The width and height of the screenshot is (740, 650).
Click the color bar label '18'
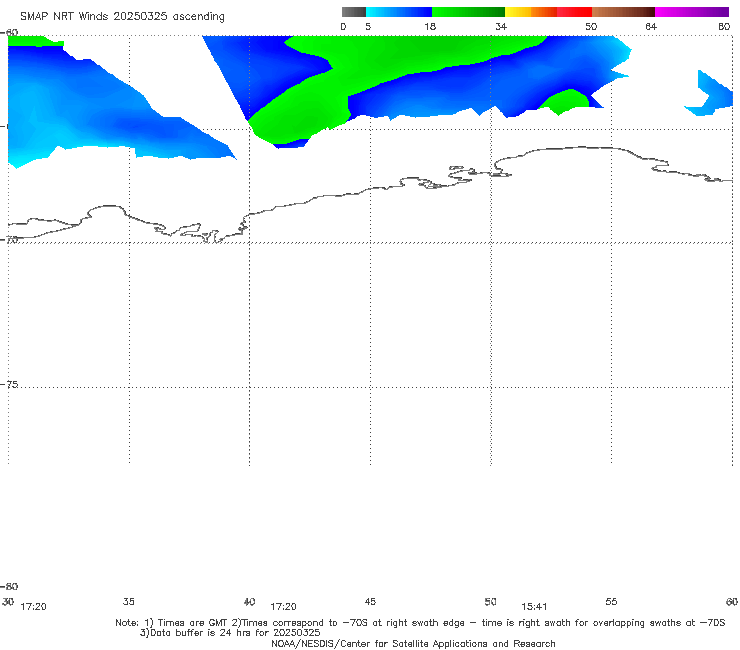pos(430,26)
